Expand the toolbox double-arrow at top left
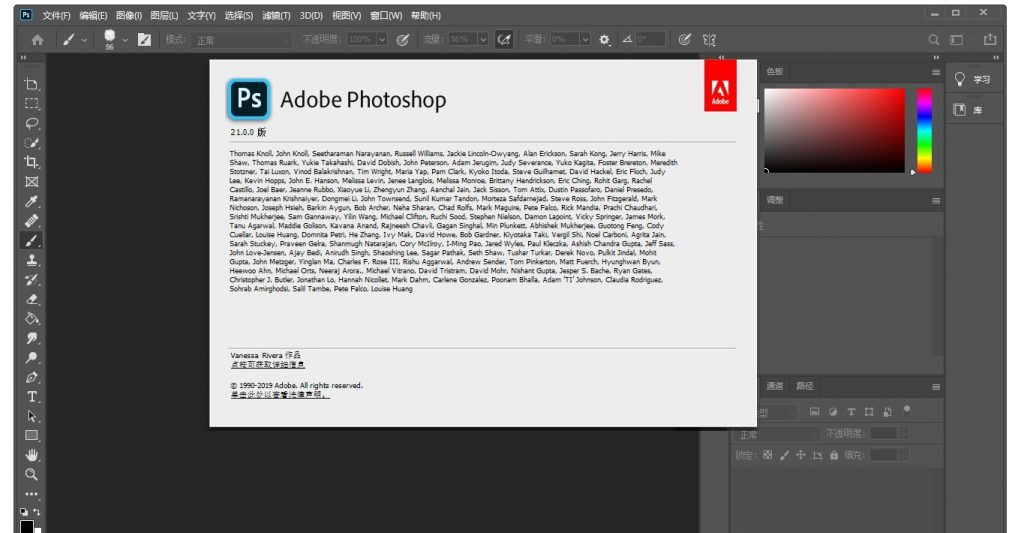1024x533 pixels. (x=24, y=58)
